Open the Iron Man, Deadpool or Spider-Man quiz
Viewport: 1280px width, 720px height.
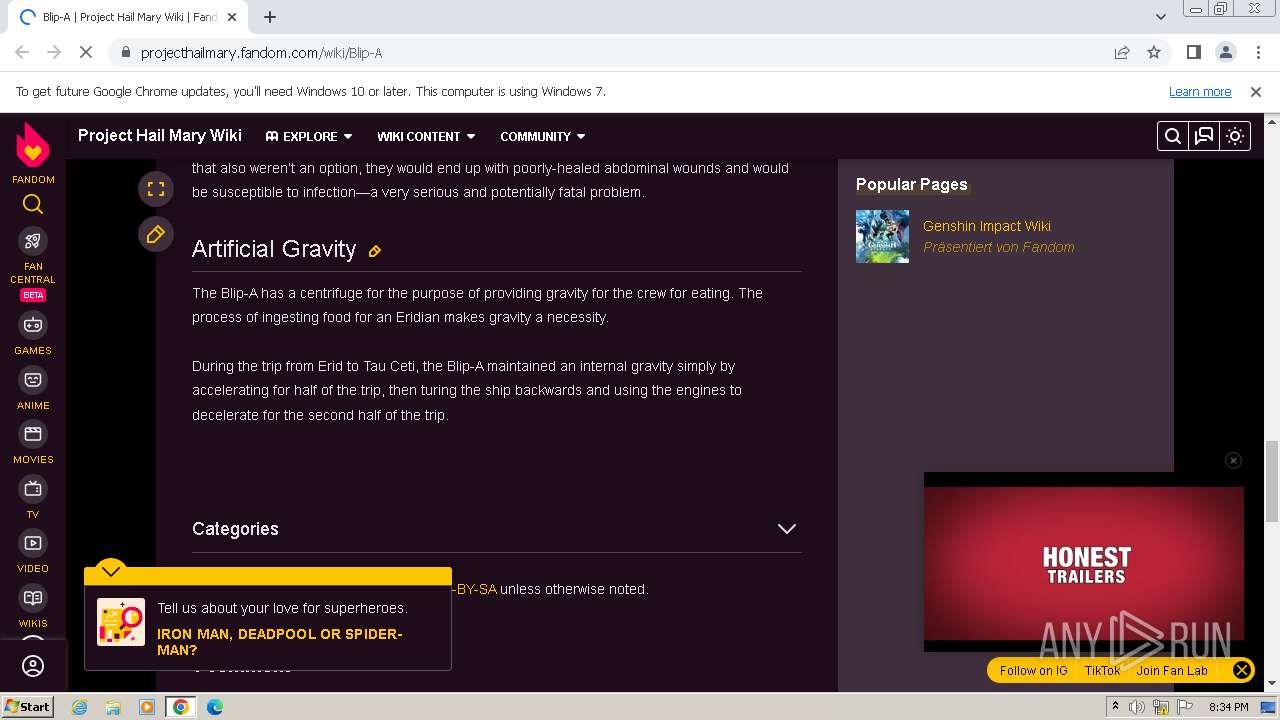click(x=280, y=642)
